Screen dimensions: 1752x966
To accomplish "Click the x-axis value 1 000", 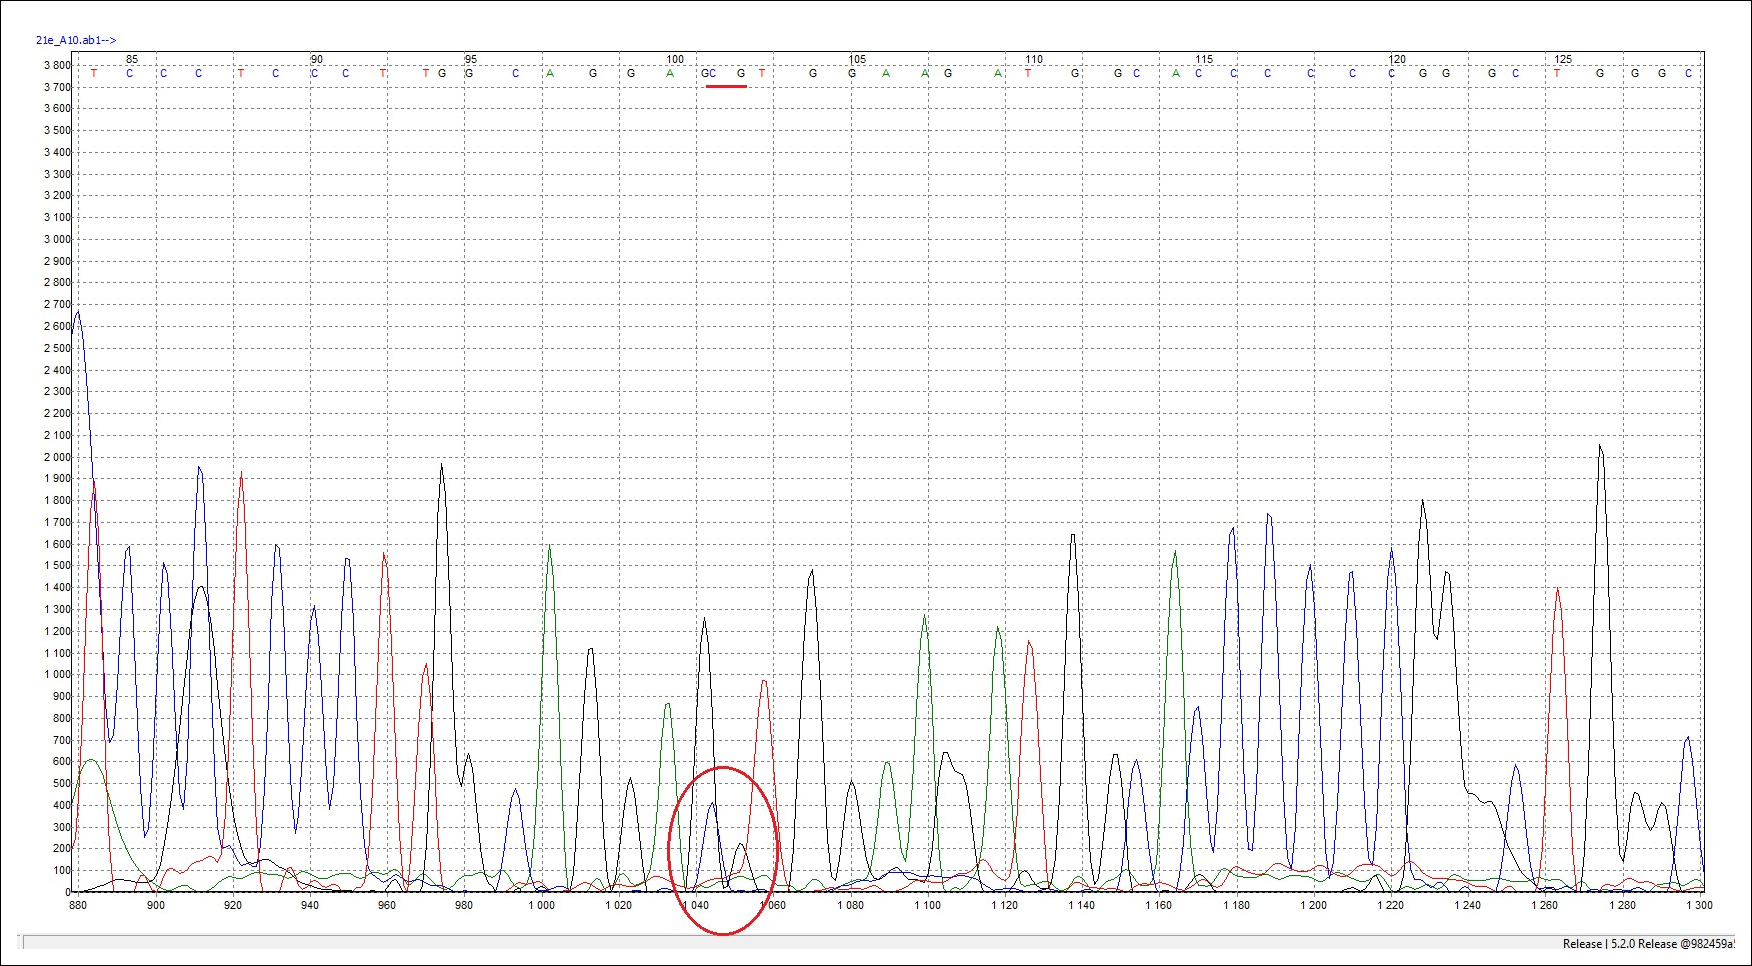I will 541,905.
